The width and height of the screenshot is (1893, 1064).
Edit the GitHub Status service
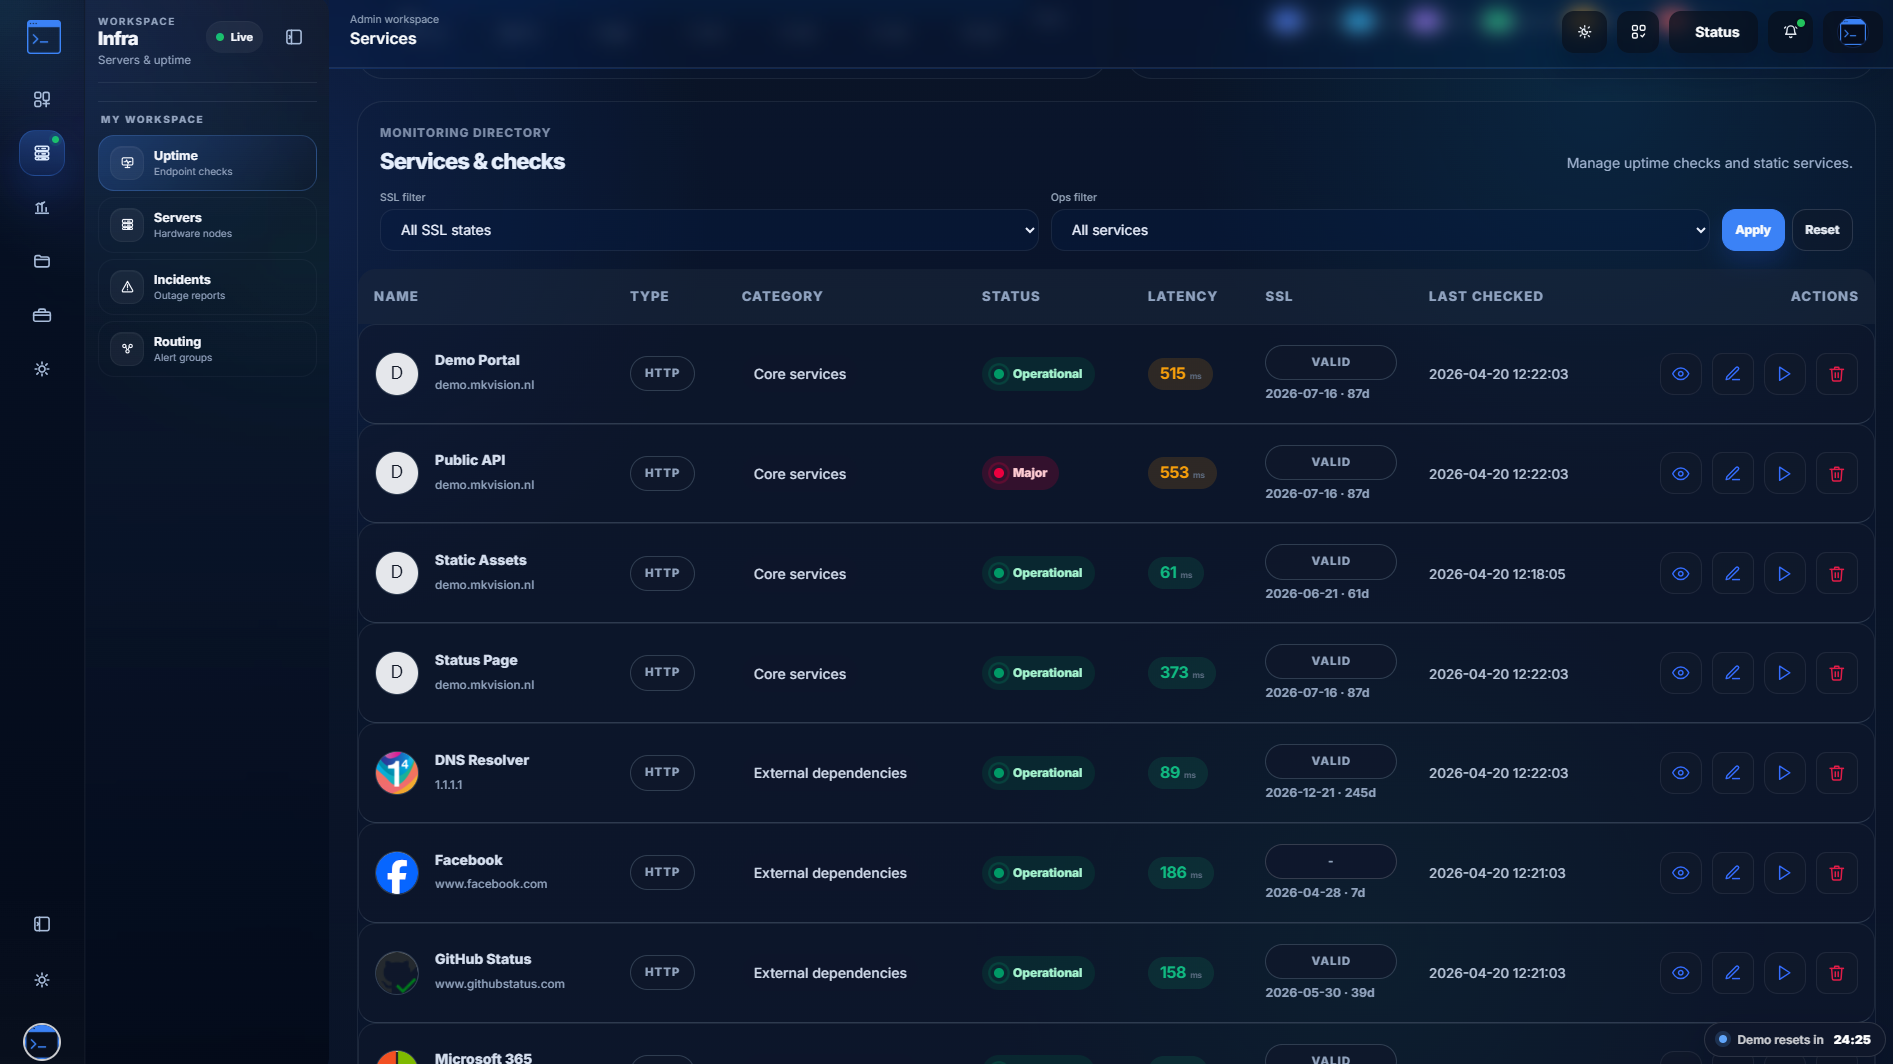[x=1732, y=973]
